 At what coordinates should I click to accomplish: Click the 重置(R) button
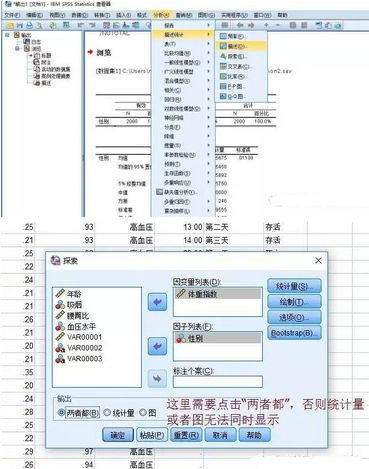(186, 435)
